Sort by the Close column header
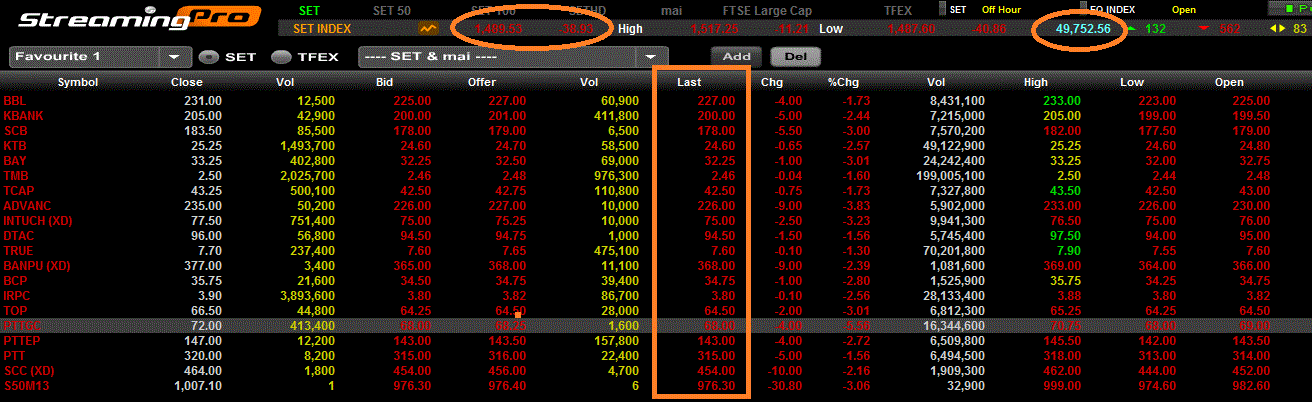 tap(186, 83)
